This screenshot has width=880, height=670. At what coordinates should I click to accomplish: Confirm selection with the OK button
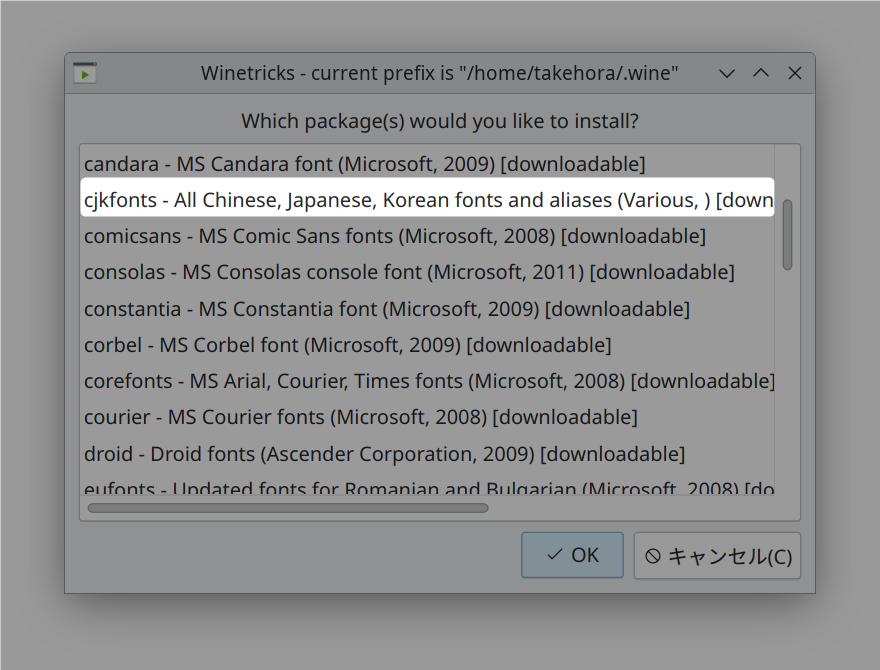pos(572,555)
